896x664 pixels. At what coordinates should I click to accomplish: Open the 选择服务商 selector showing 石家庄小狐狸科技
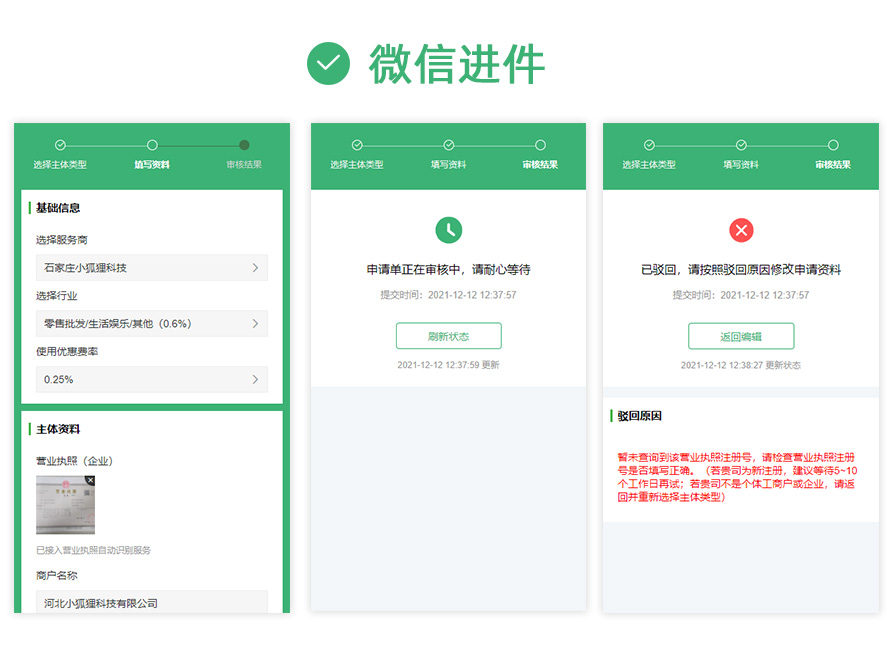point(152,268)
